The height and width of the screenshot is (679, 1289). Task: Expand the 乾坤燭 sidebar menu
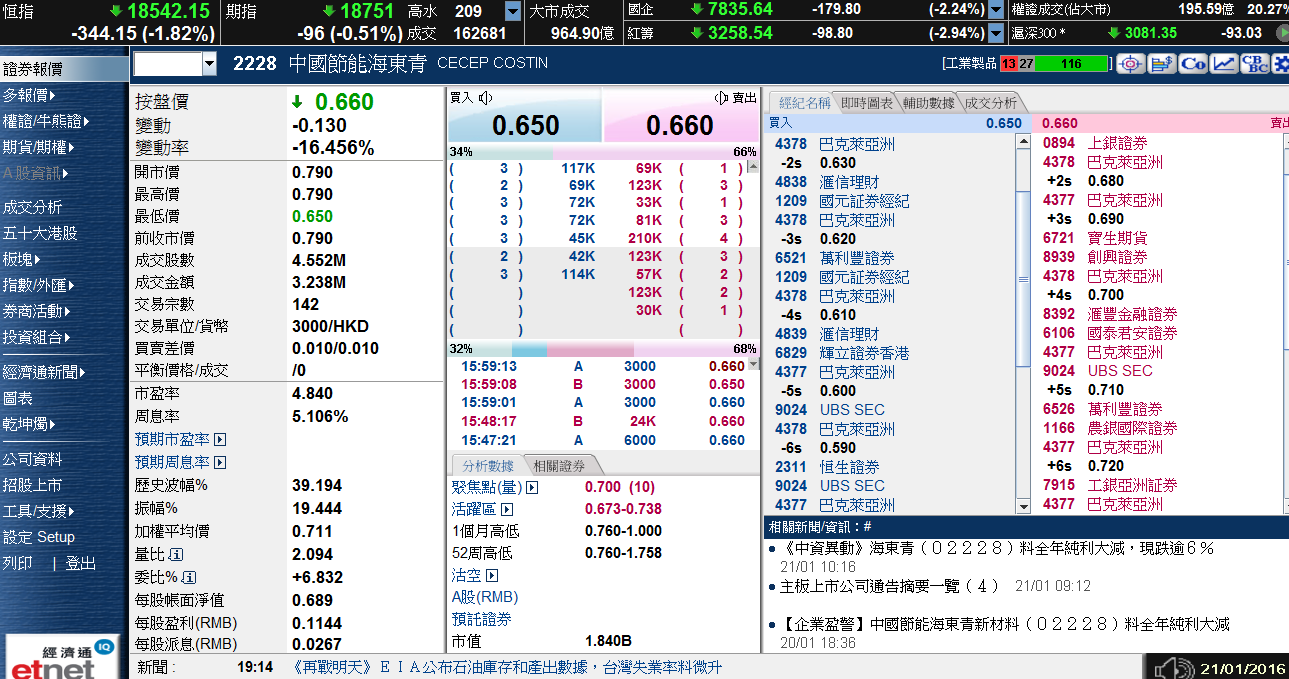tap(28, 424)
